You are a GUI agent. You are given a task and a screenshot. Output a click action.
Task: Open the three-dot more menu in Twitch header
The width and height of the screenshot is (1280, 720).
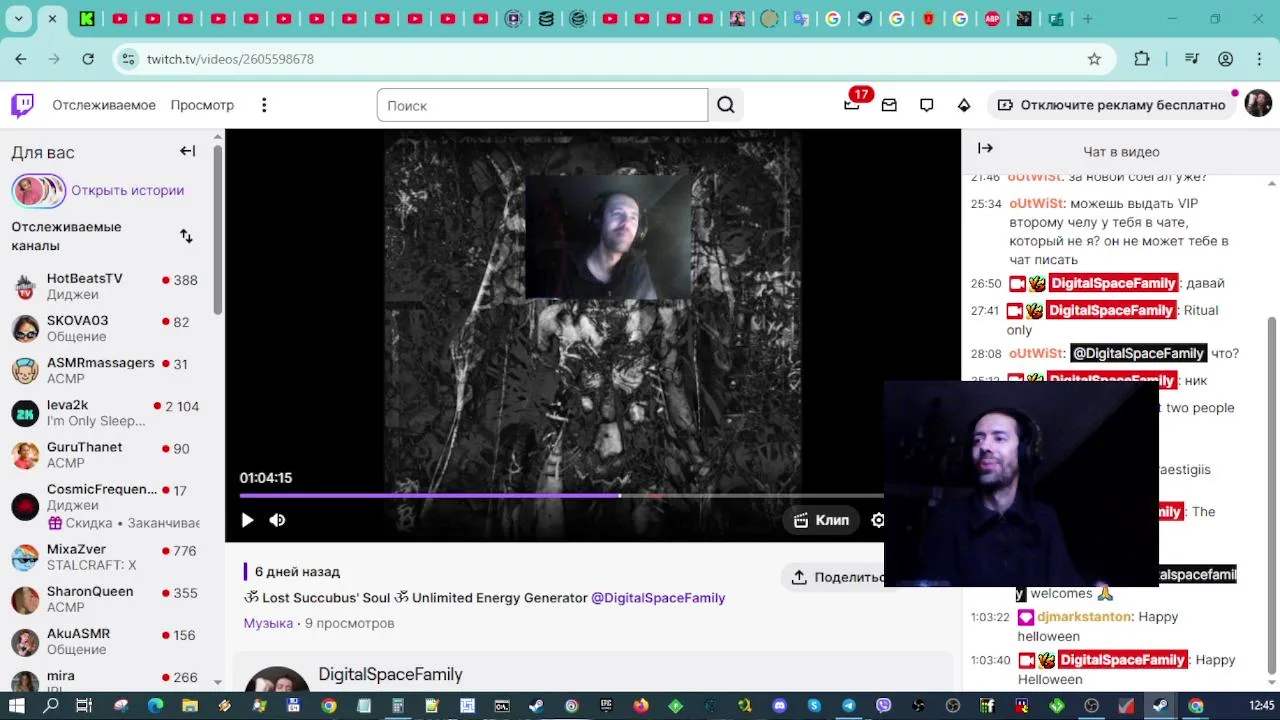pyautogui.click(x=264, y=105)
